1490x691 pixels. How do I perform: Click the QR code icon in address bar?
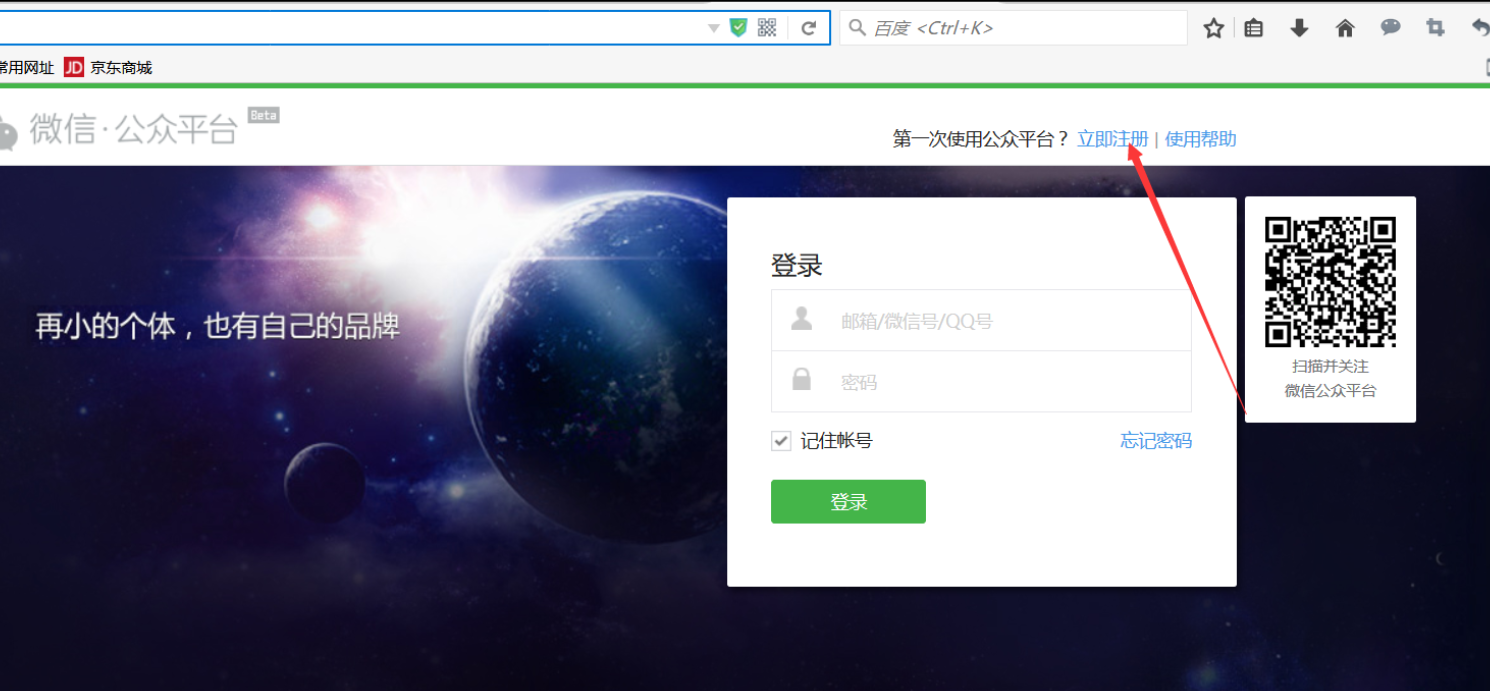(767, 28)
